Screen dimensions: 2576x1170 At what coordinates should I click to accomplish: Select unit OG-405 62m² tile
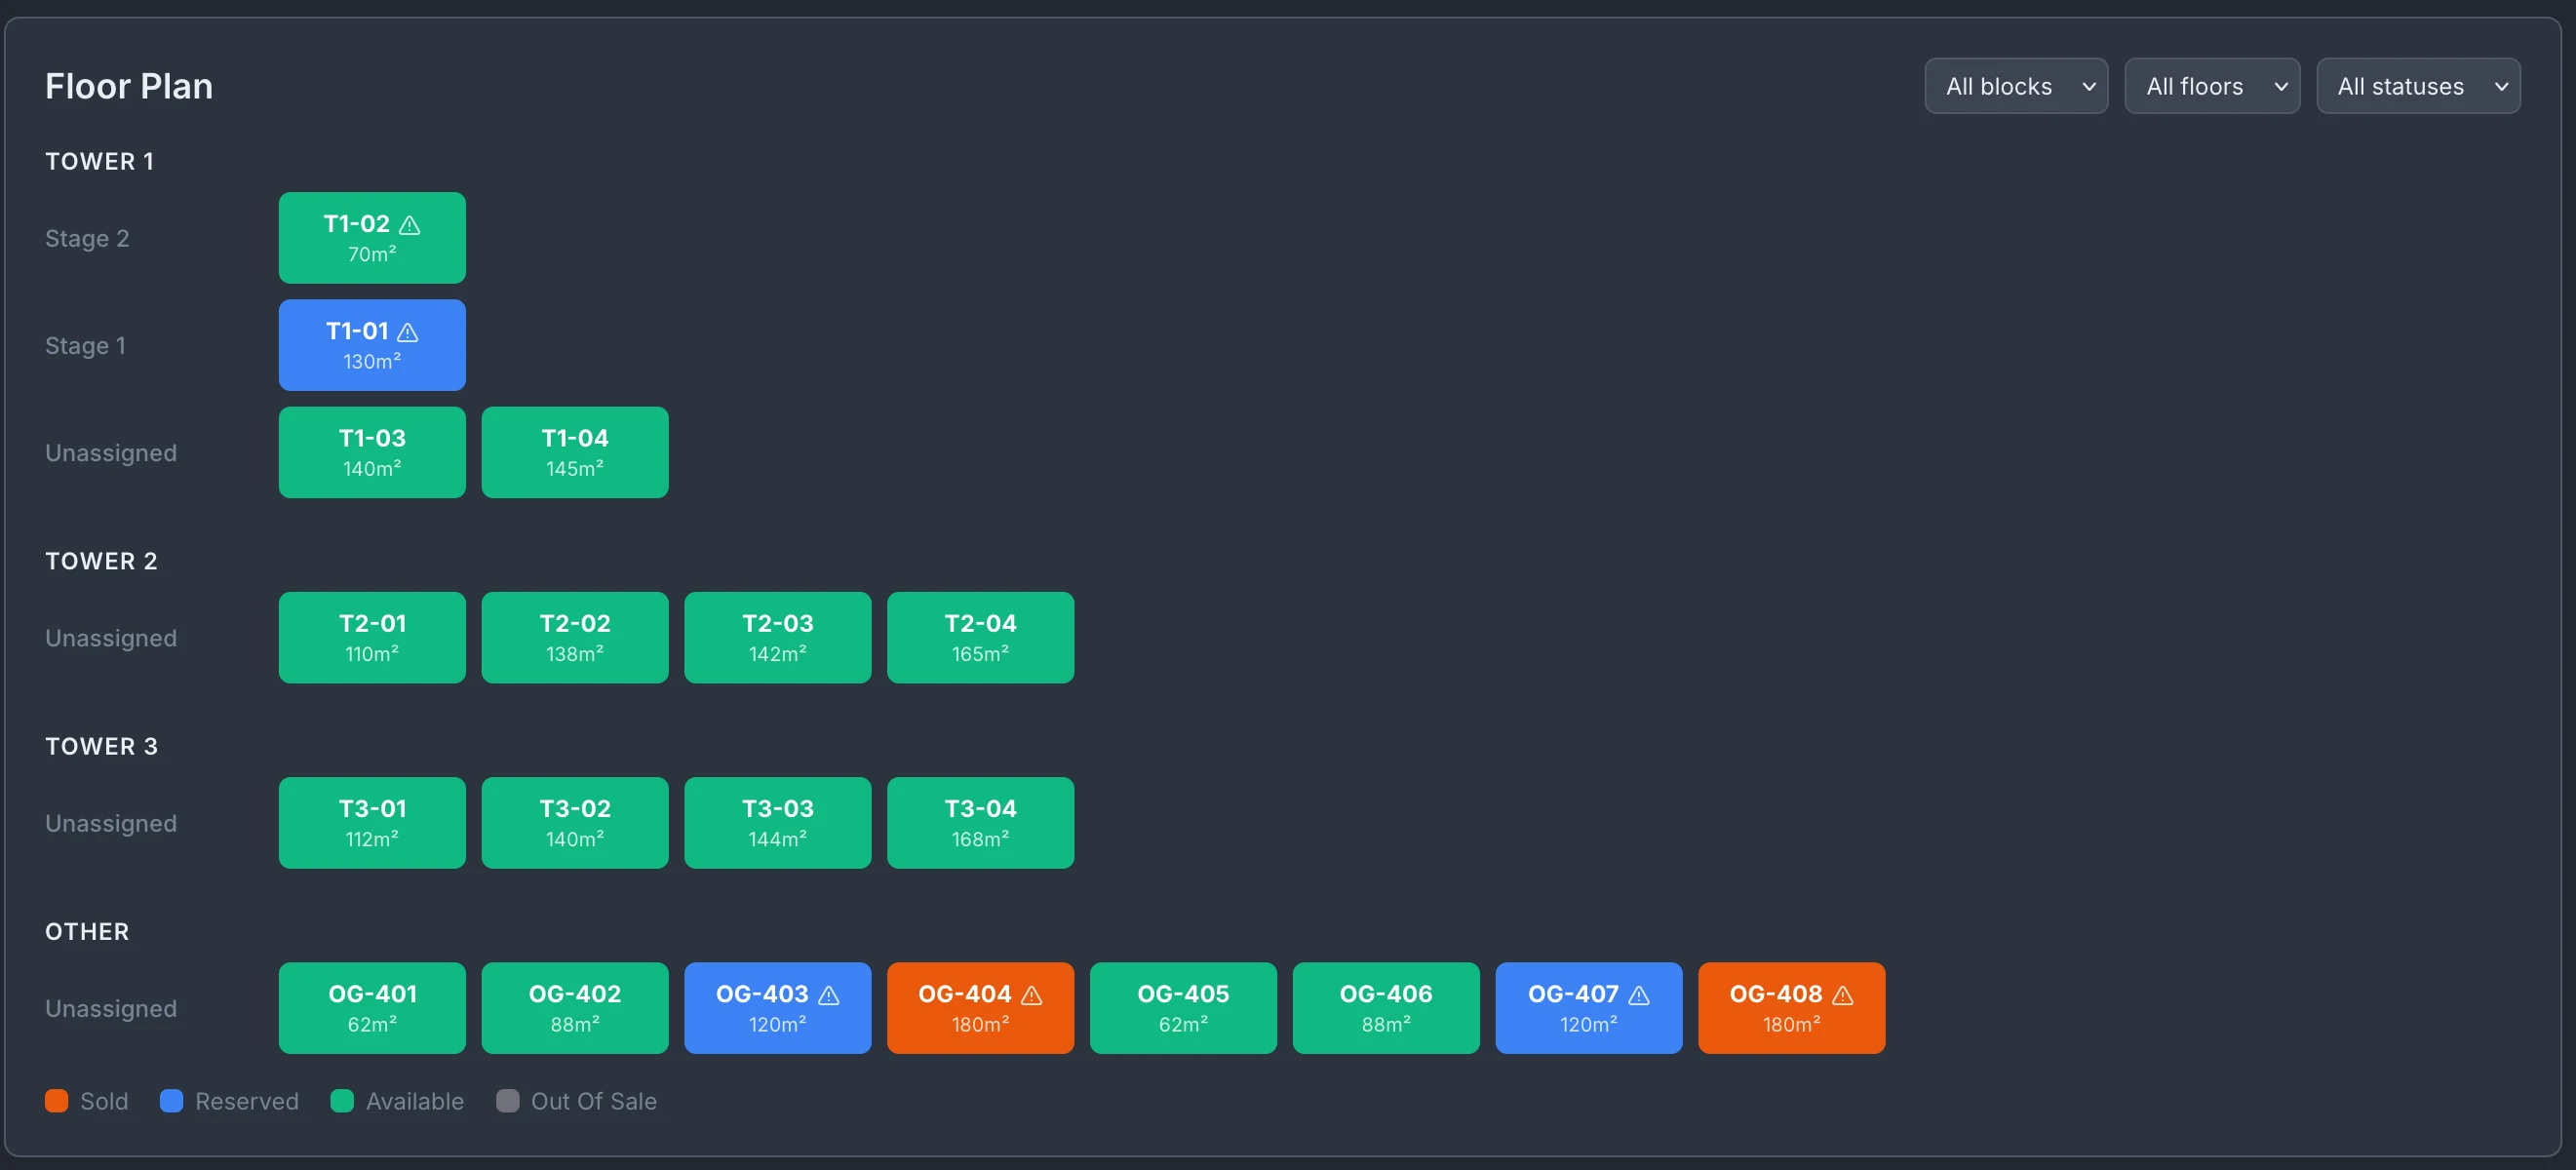tap(1184, 1008)
